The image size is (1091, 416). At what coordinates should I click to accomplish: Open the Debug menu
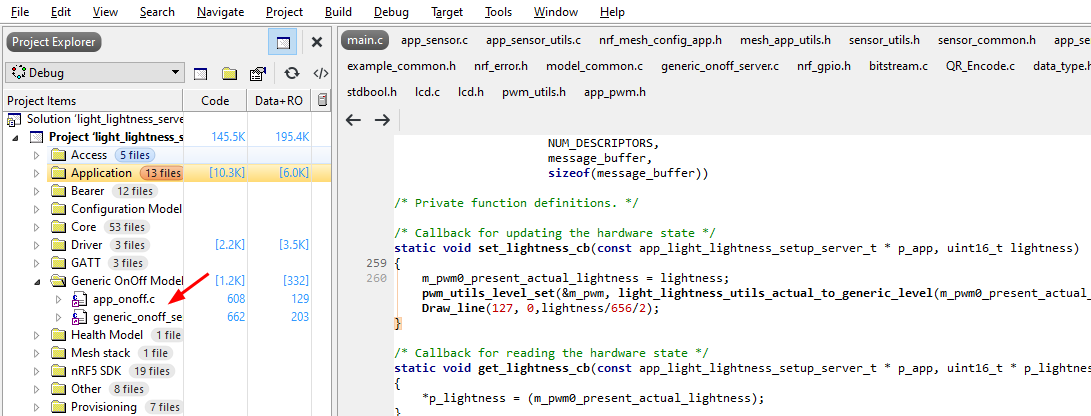pyautogui.click(x=392, y=12)
